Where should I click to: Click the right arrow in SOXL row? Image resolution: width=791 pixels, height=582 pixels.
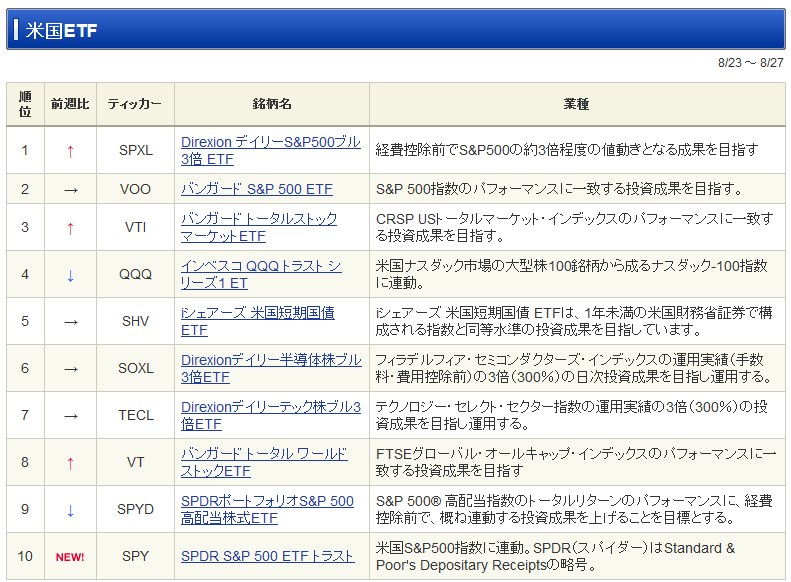pyautogui.click(x=71, y=369)
